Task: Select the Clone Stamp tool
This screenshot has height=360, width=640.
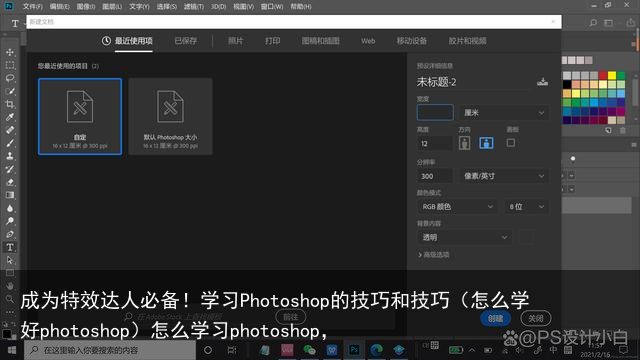Action: 10,156
